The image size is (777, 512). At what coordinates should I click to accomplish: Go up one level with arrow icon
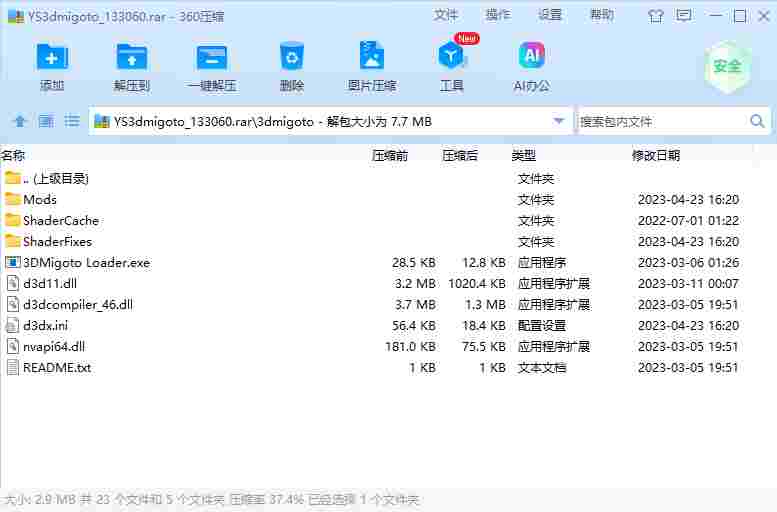(x=20, y=121)
